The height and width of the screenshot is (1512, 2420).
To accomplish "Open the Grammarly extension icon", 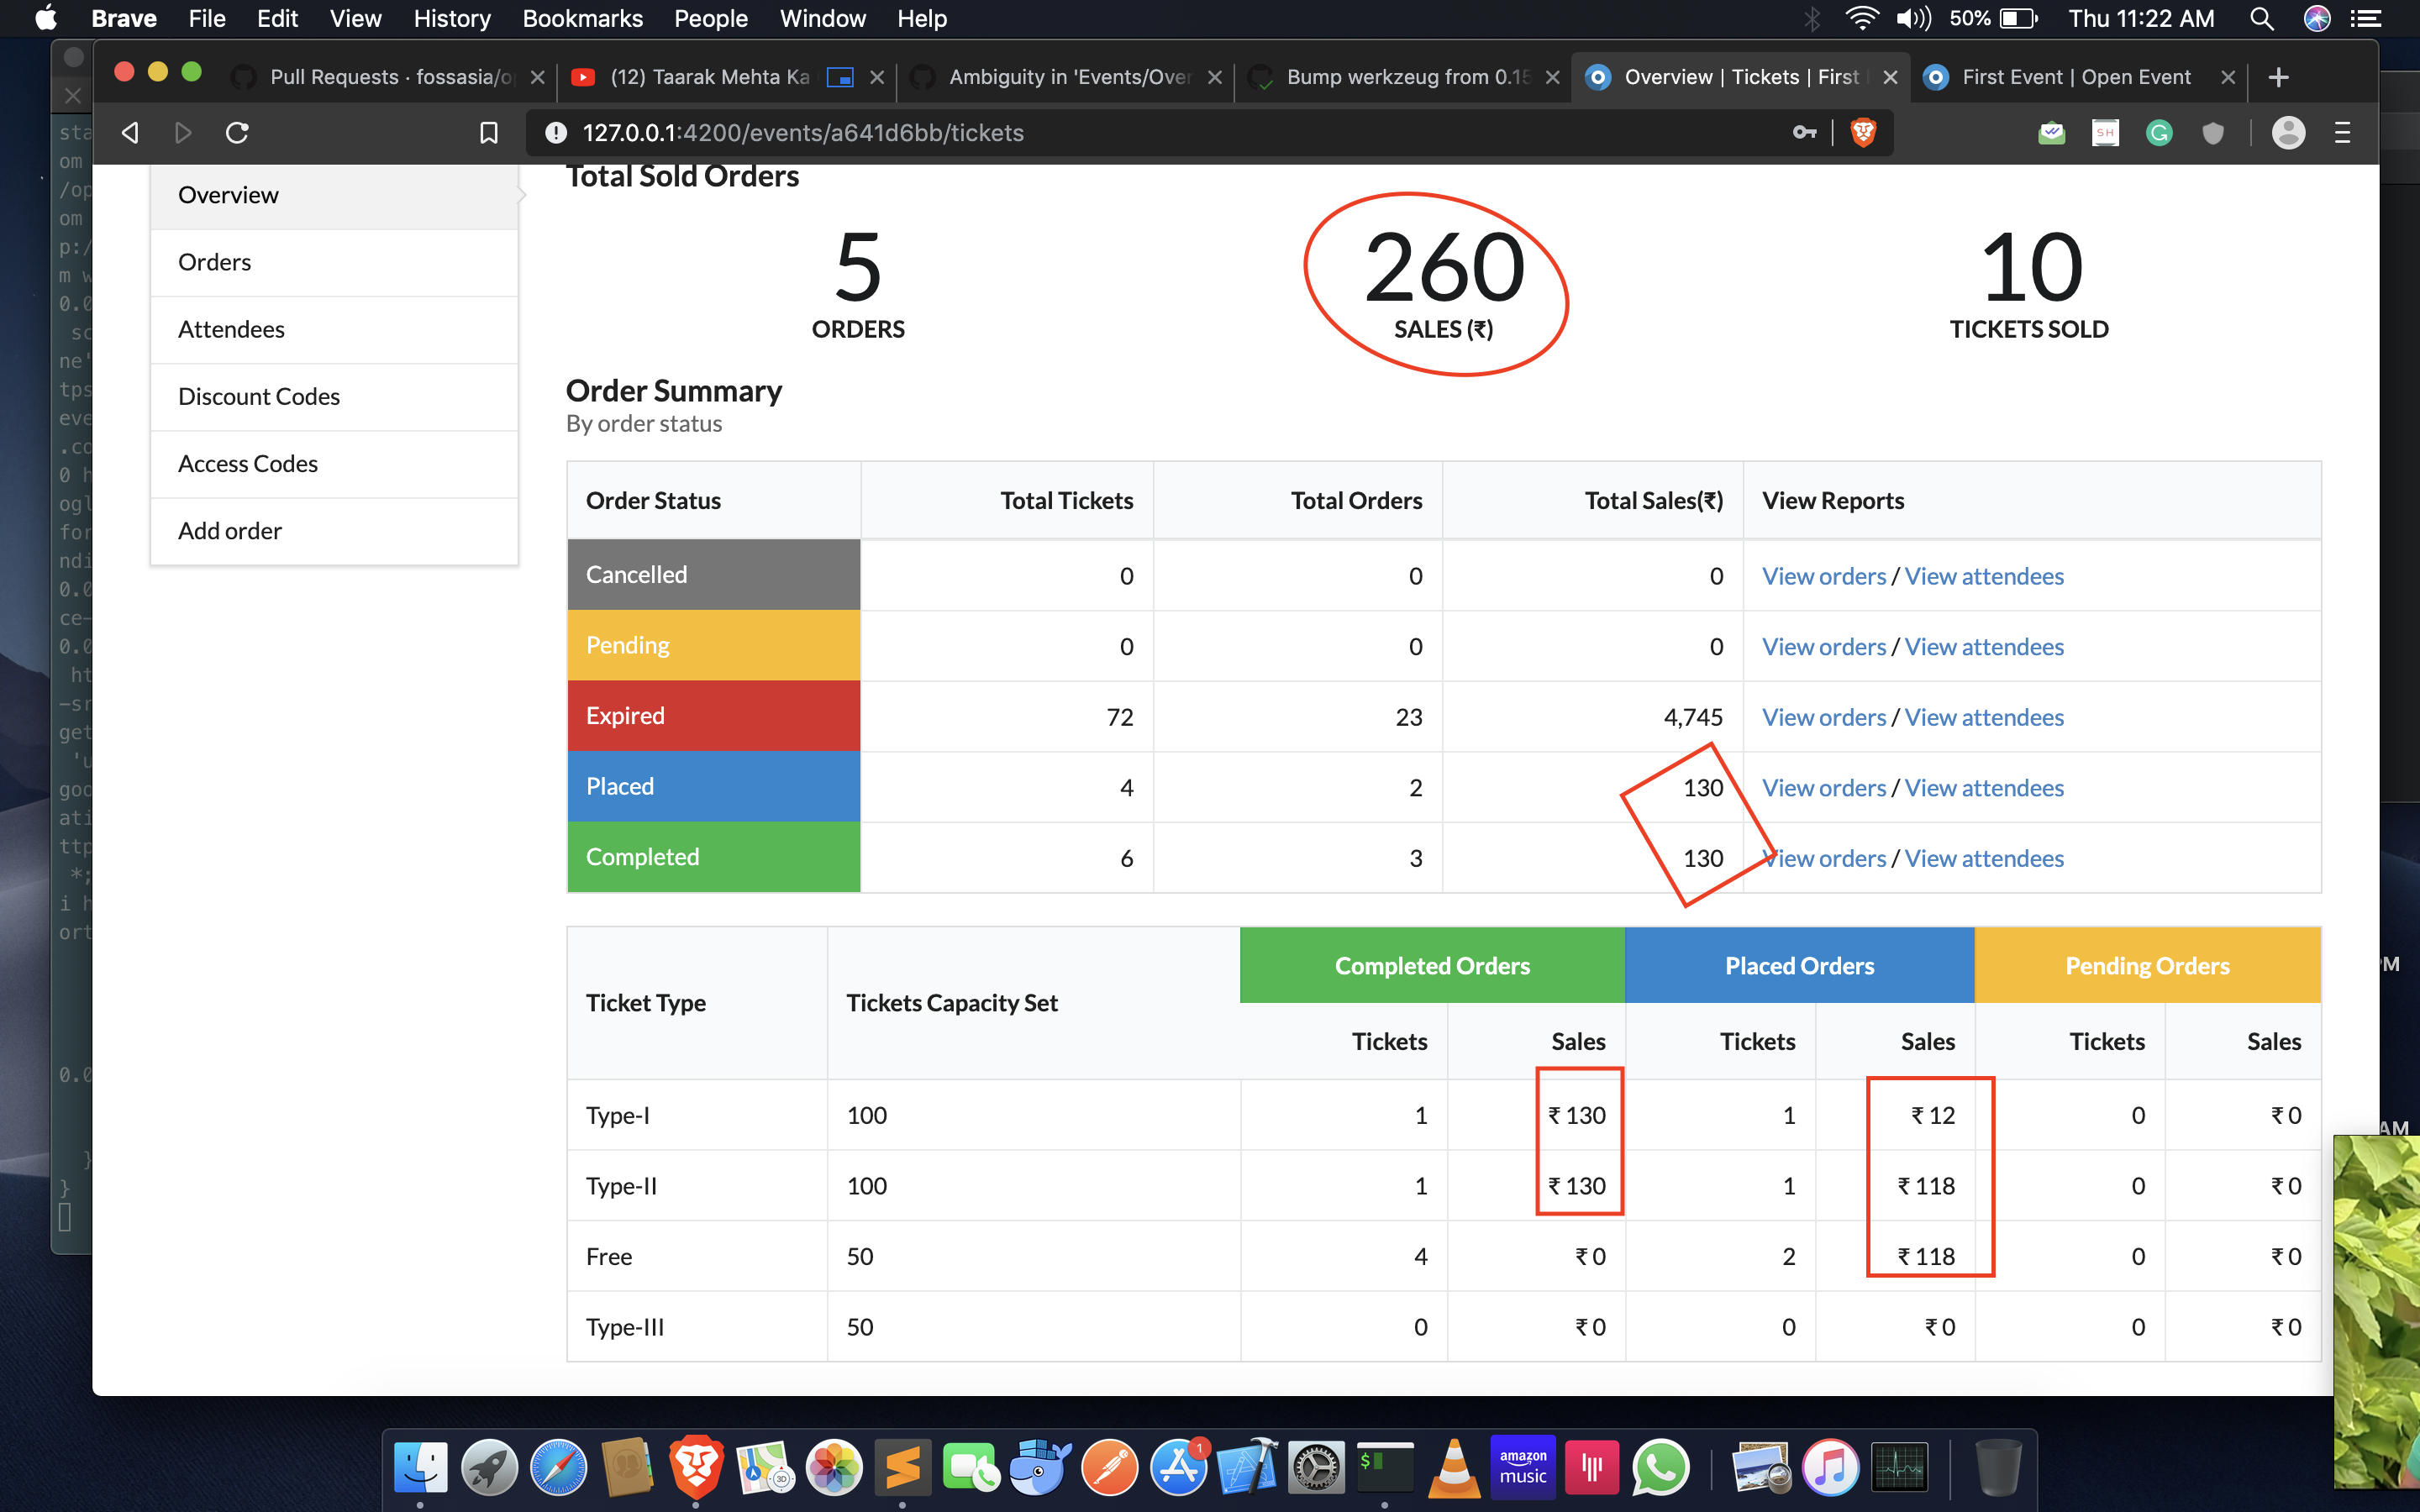I will 2159,133.
